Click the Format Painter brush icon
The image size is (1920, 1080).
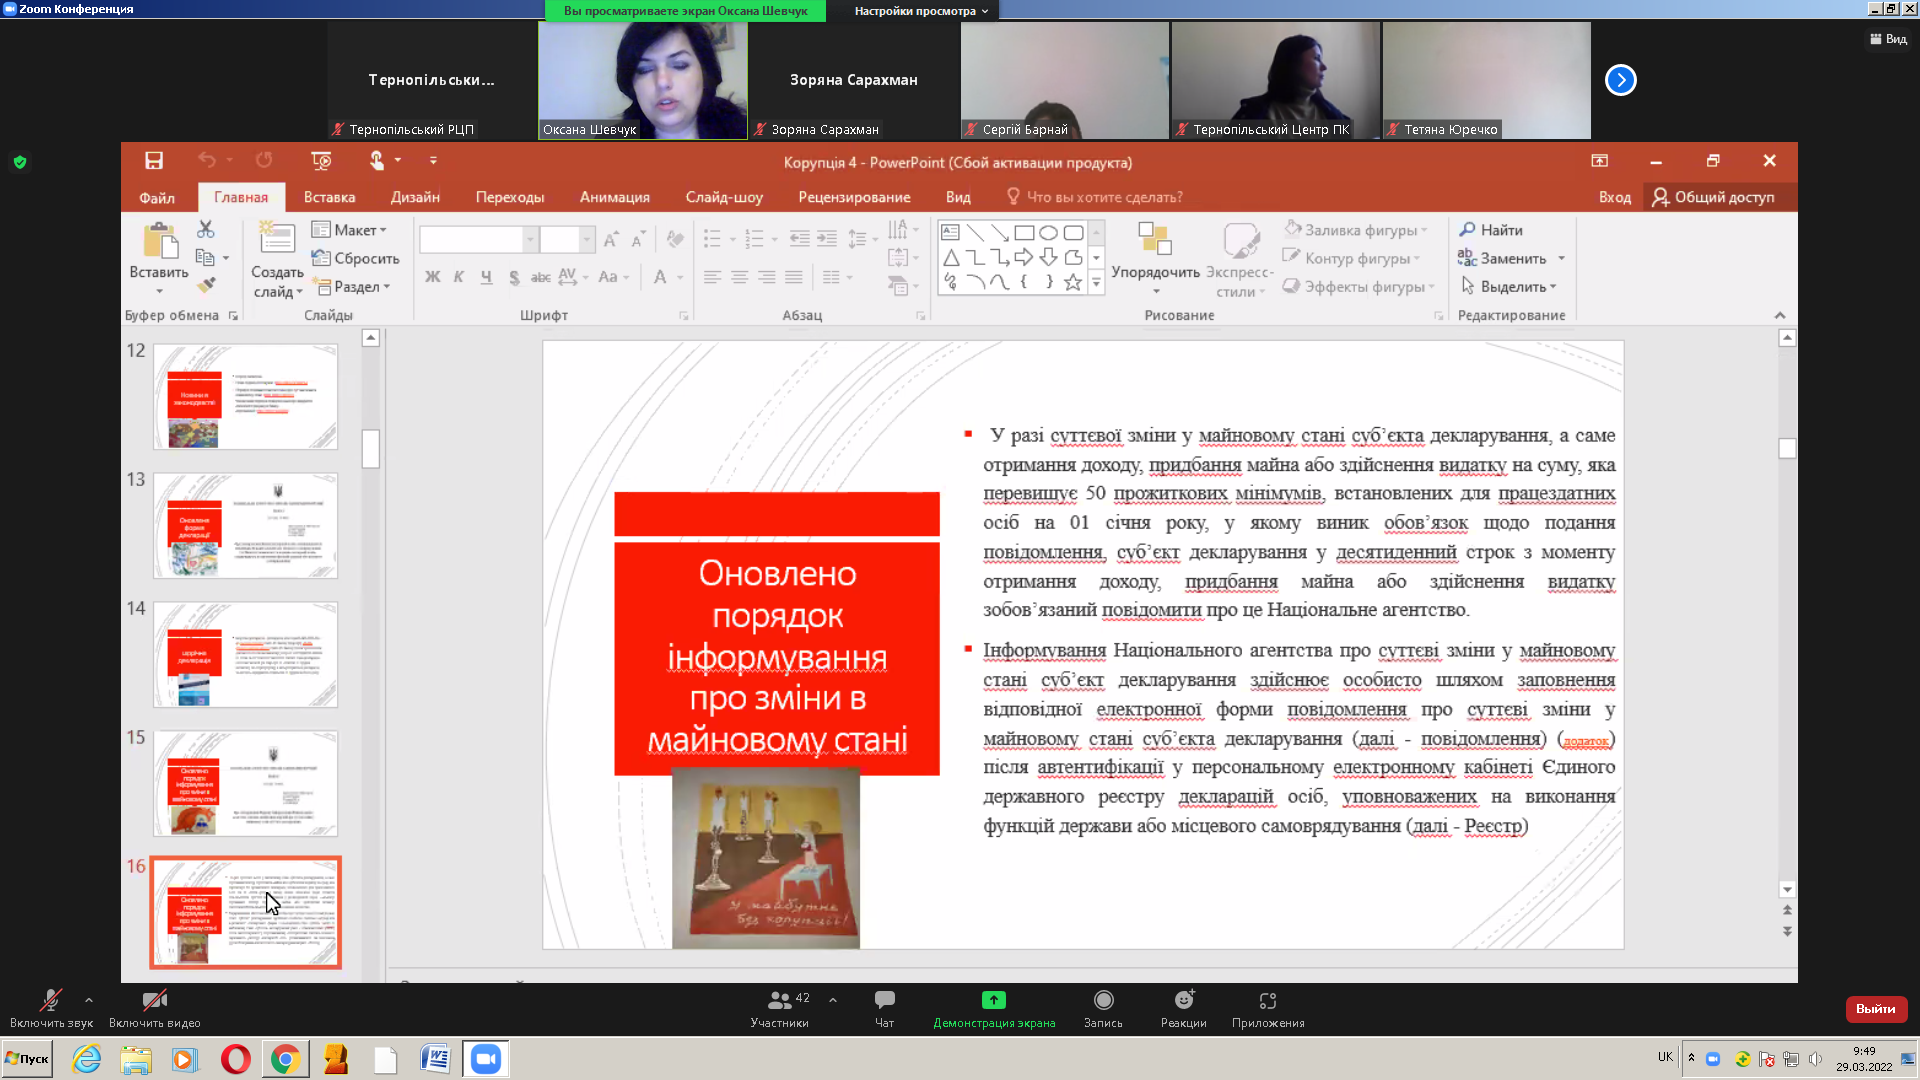(x=206, y=285)
